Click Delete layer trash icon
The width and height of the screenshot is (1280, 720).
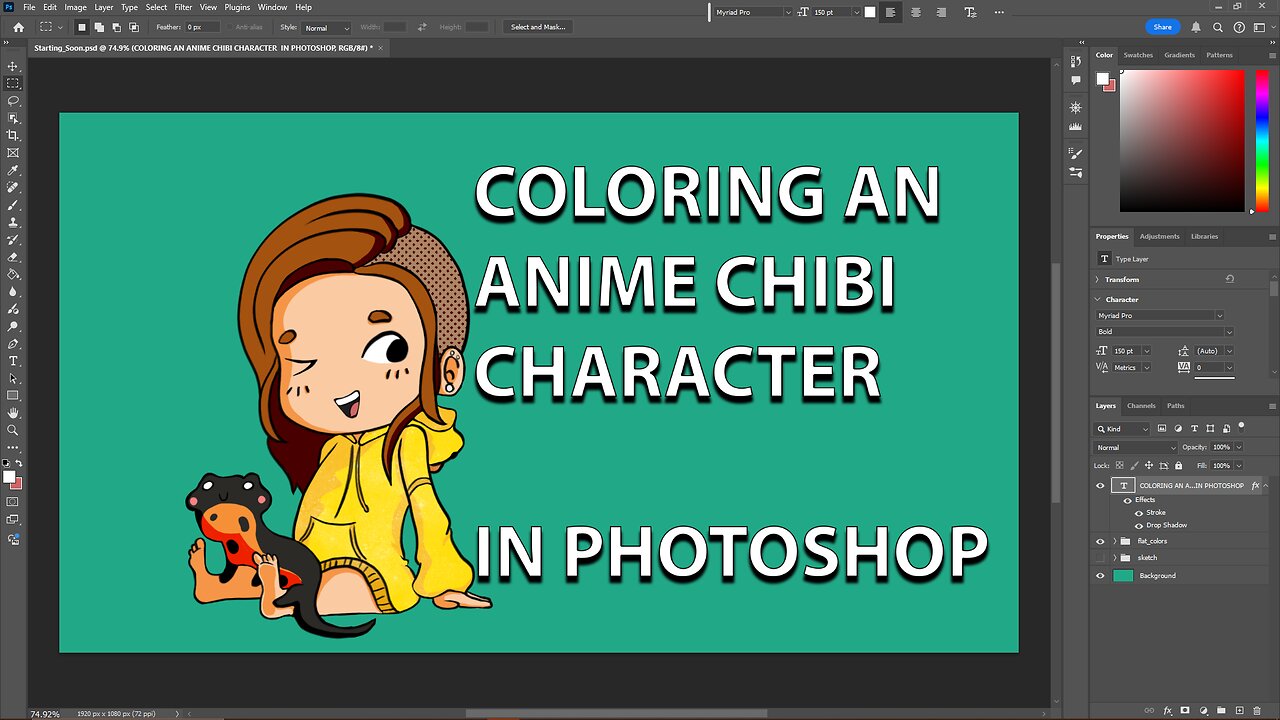tap(1257, 711)
